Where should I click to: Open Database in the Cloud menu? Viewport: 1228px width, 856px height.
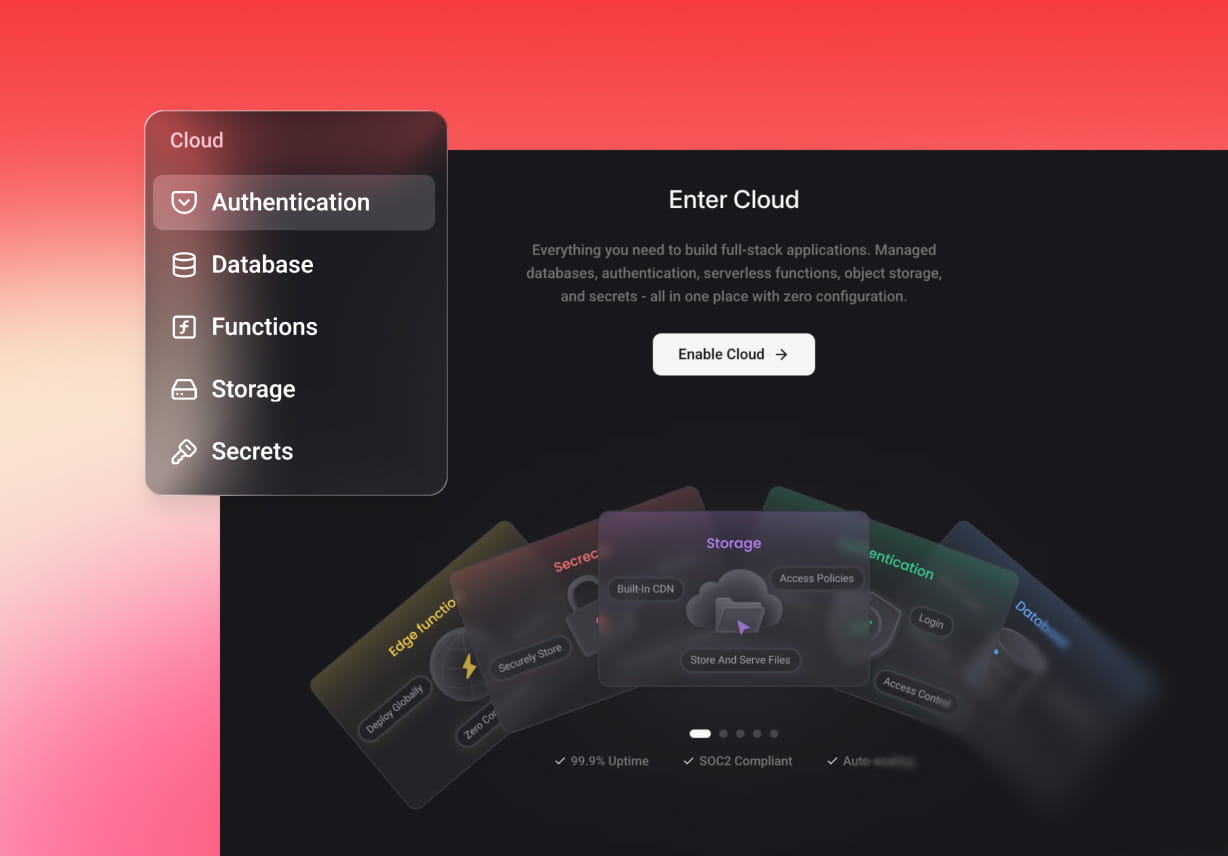pyautogui.click(x=294, y=265)
